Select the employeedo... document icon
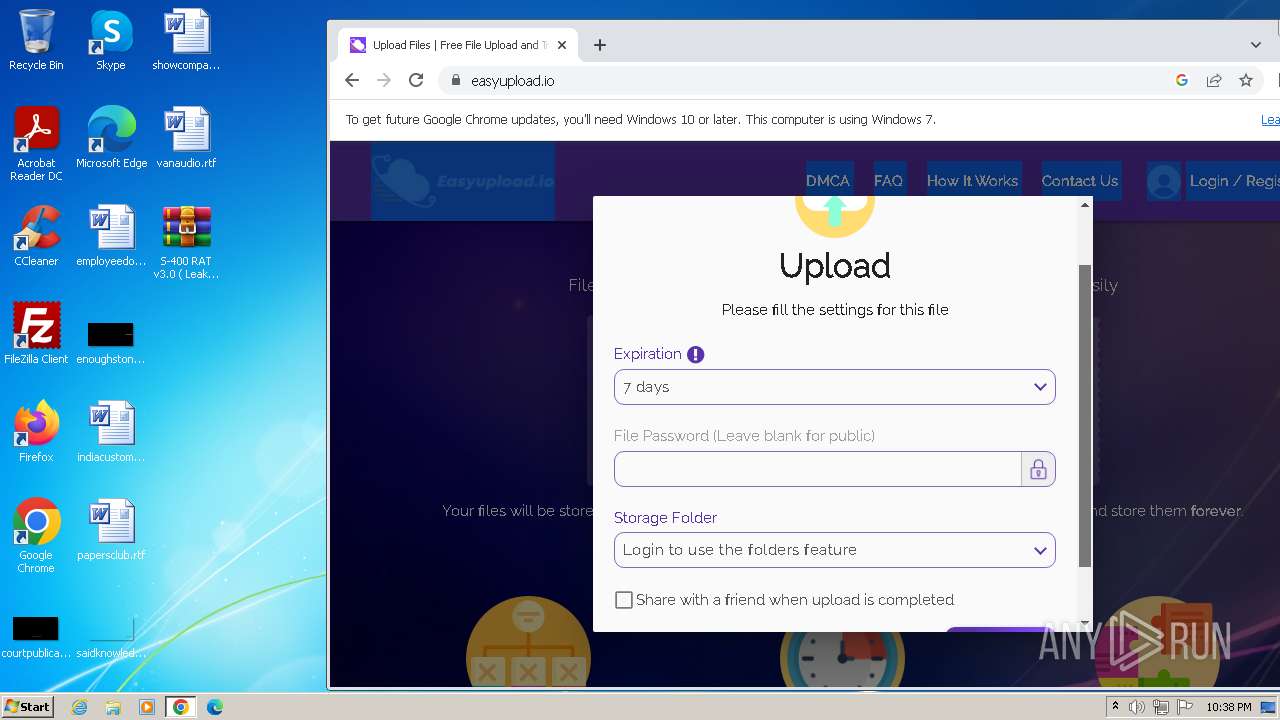1280x720 pixels. click(x=111, y=236)
